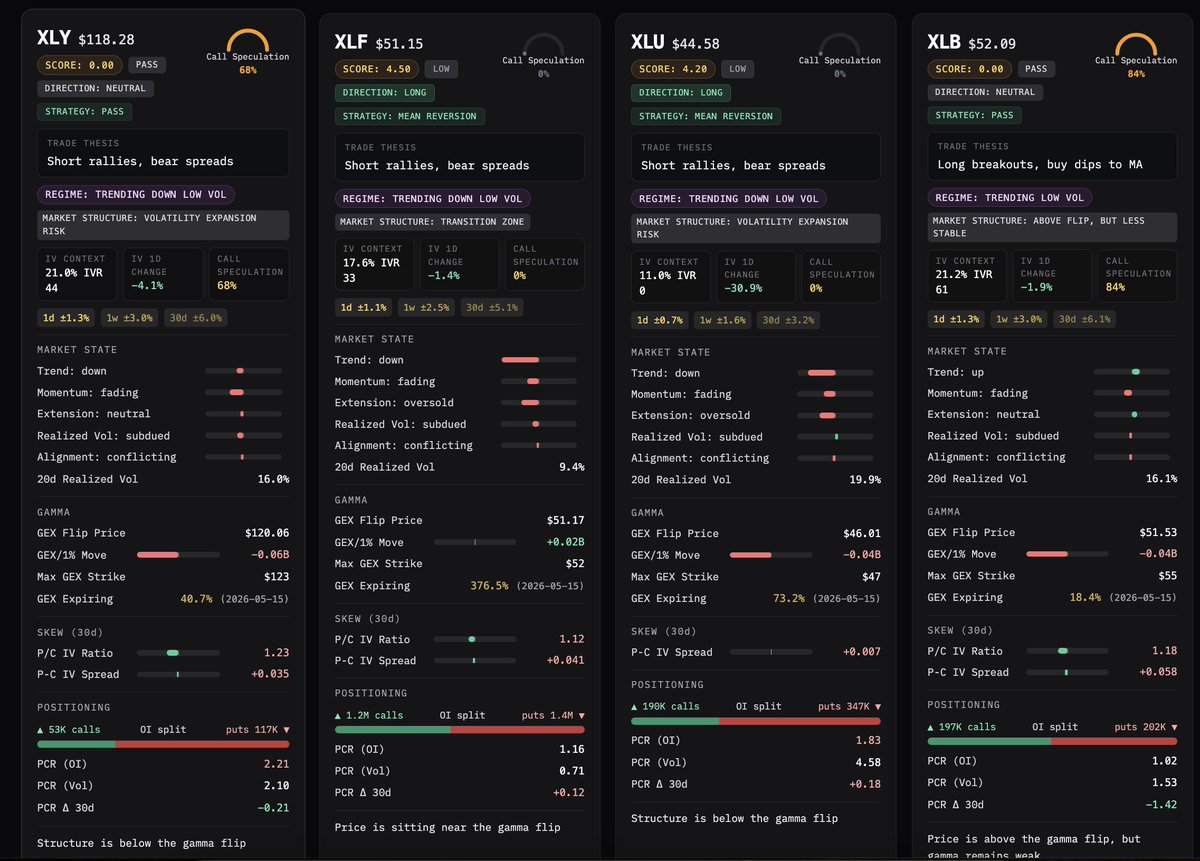This screenshot has height=861, width=1200.
Task: Click XLY IV Context 21.0% IVR box
Action: coord(76,274)
